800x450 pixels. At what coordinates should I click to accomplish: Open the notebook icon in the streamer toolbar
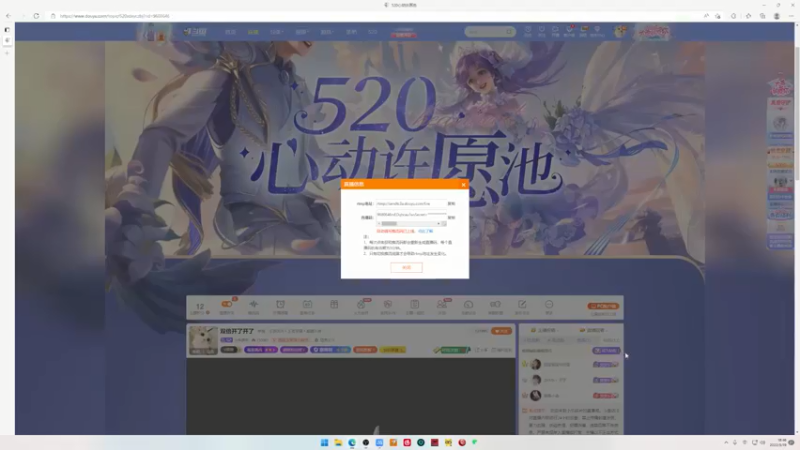pos(415,305)
